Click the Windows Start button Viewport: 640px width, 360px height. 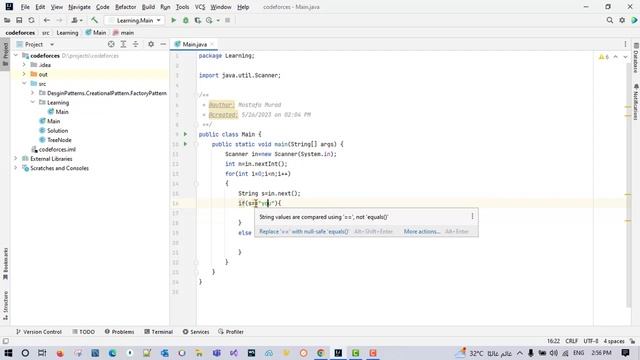(x=8, y=353)
